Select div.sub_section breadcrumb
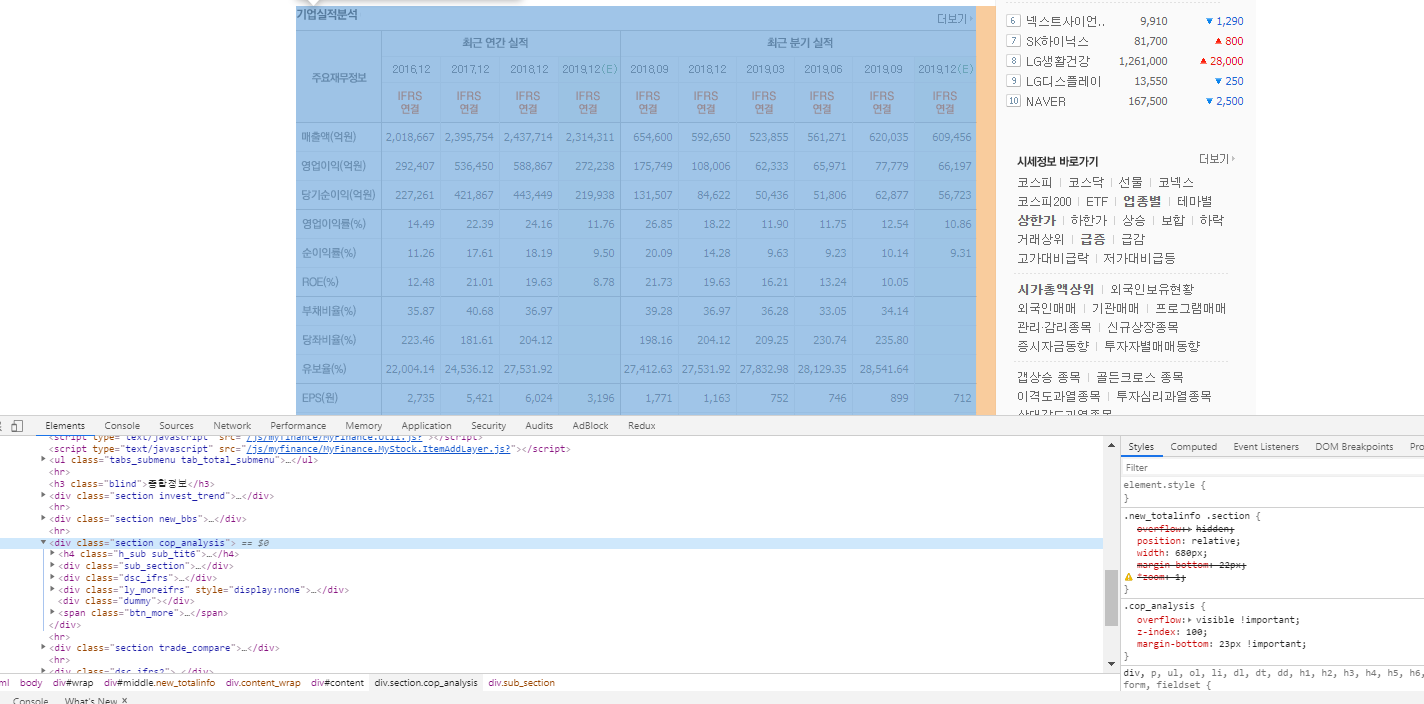The height and width of the screenshot is (704, 1424). pos(520,683)
